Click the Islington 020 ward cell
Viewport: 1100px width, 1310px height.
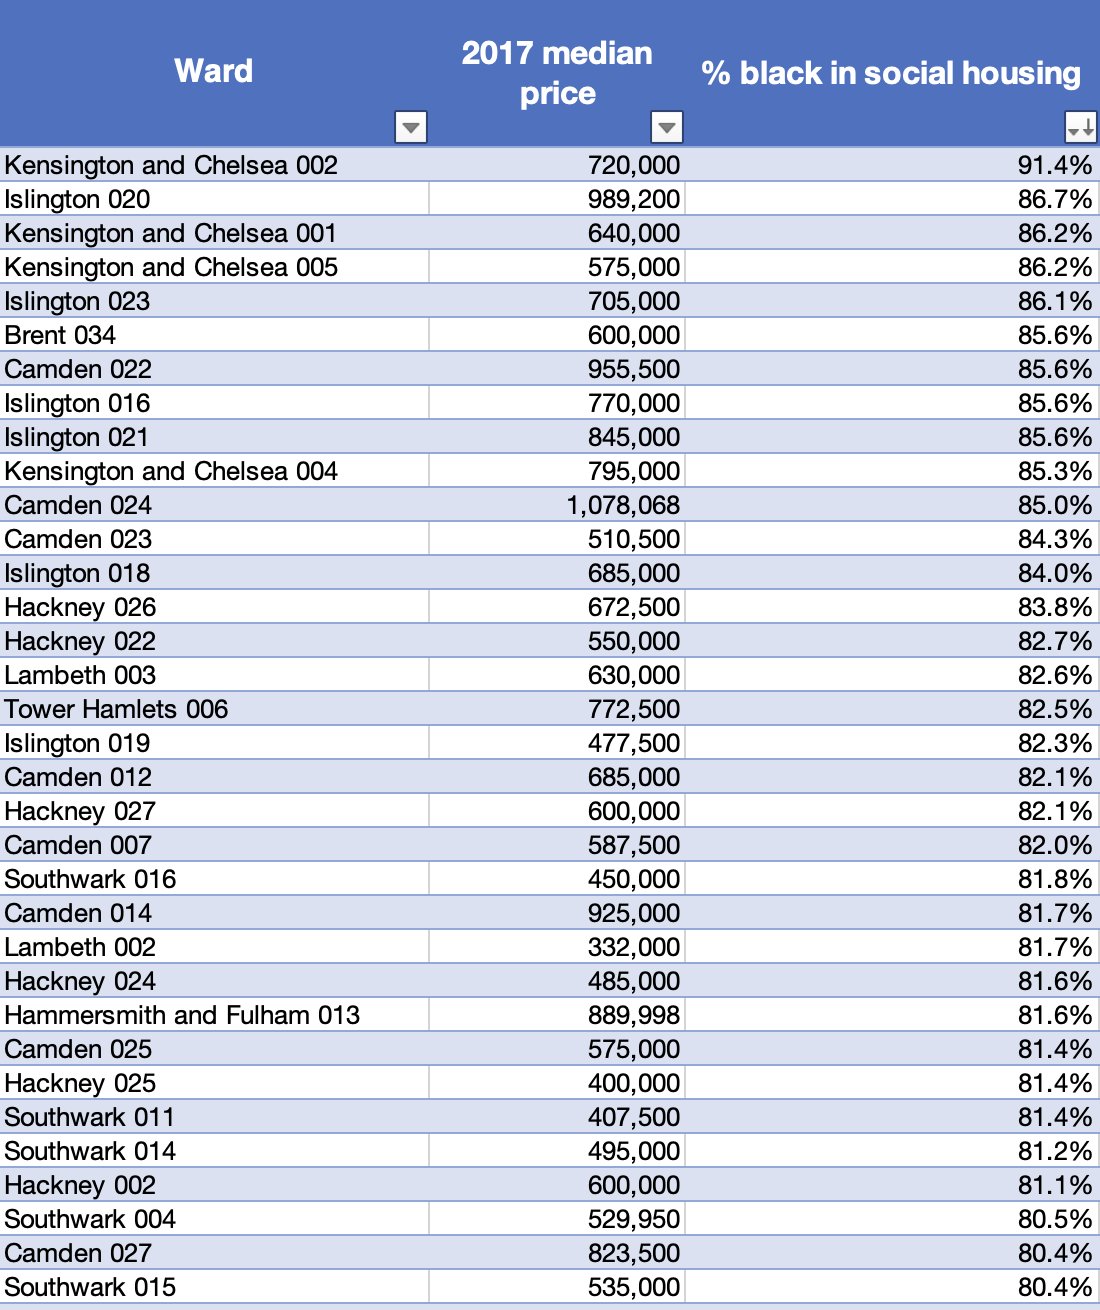[214, 199]
